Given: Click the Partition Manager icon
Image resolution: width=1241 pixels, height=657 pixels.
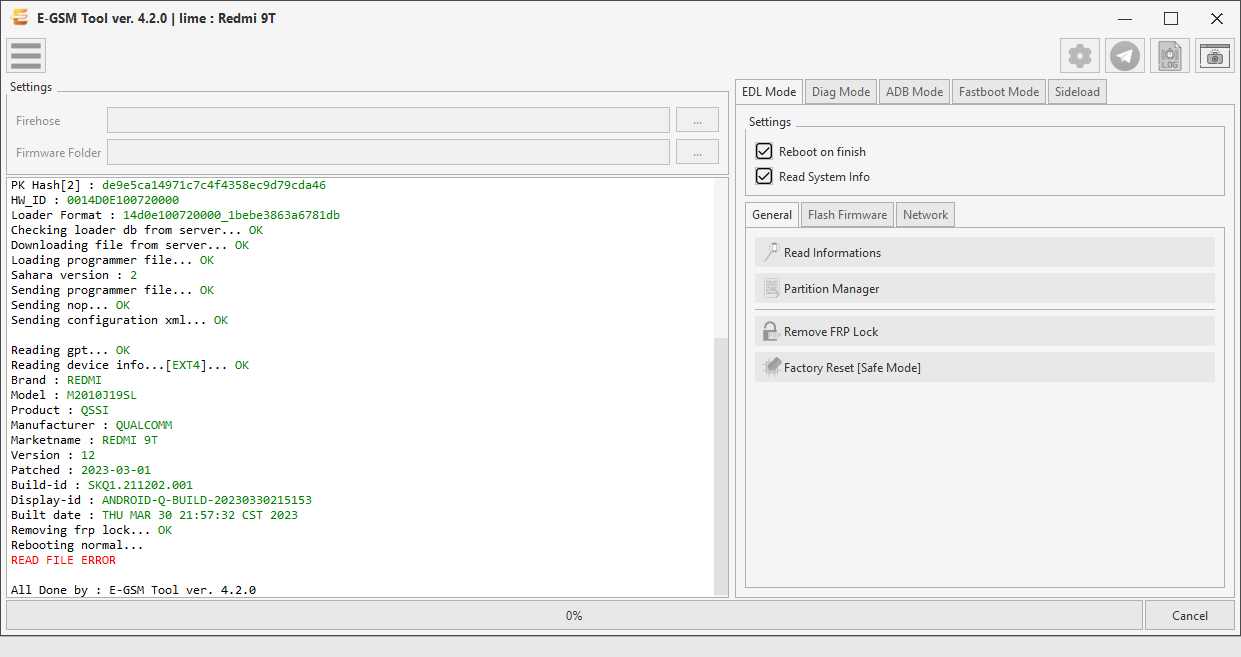Looking at the screenshot, I should pos(771,288).
